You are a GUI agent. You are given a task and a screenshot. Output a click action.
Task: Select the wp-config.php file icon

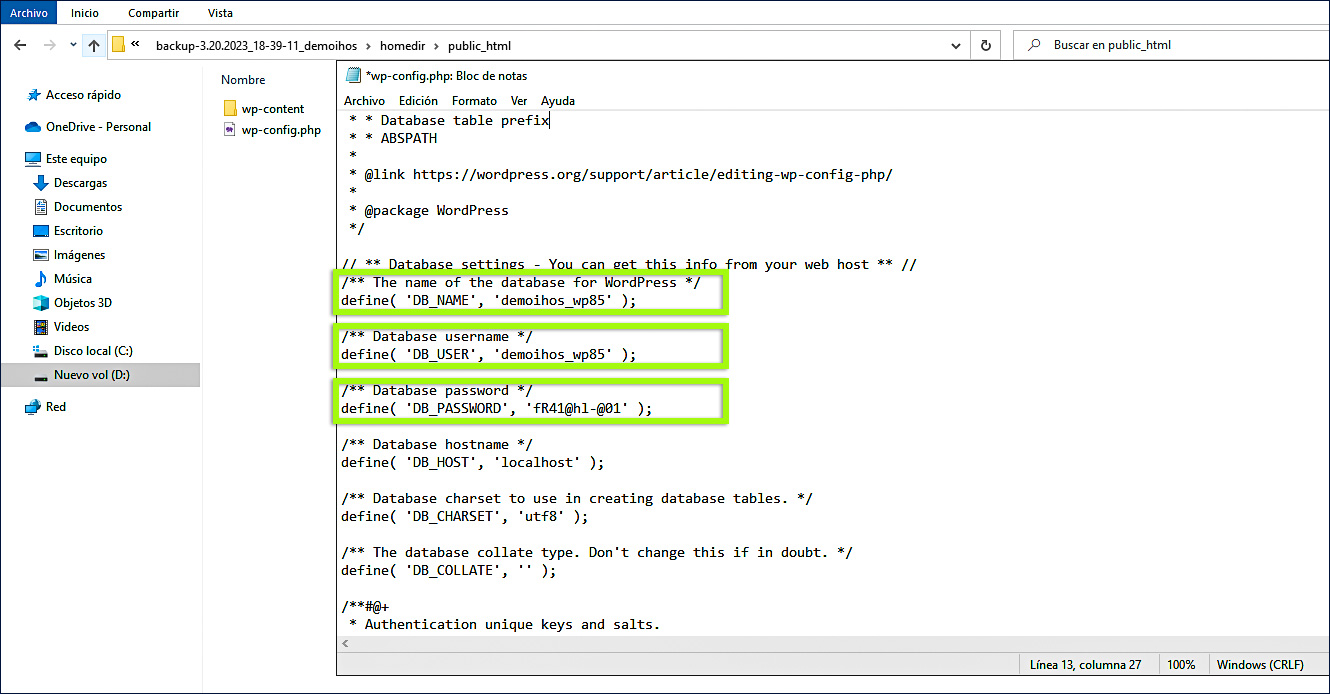coord(230,130)
